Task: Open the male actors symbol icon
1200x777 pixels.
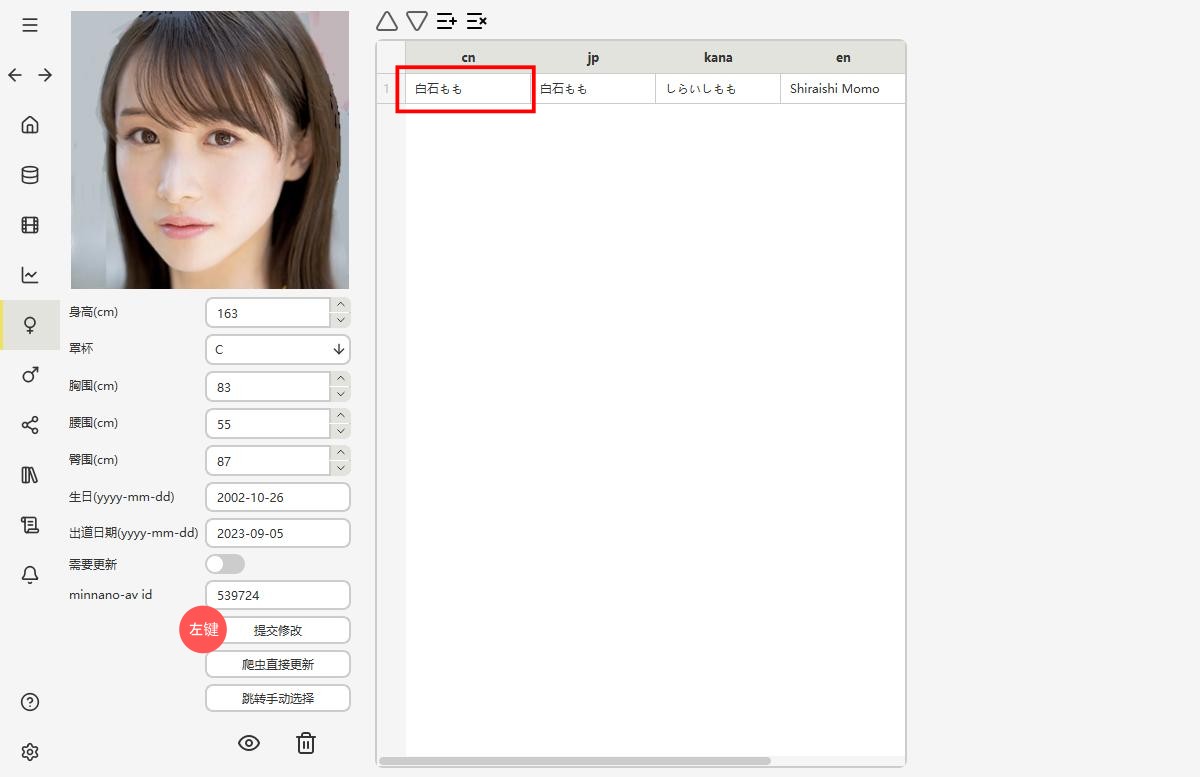Action: pyautogui.click(x=30, y=375)
